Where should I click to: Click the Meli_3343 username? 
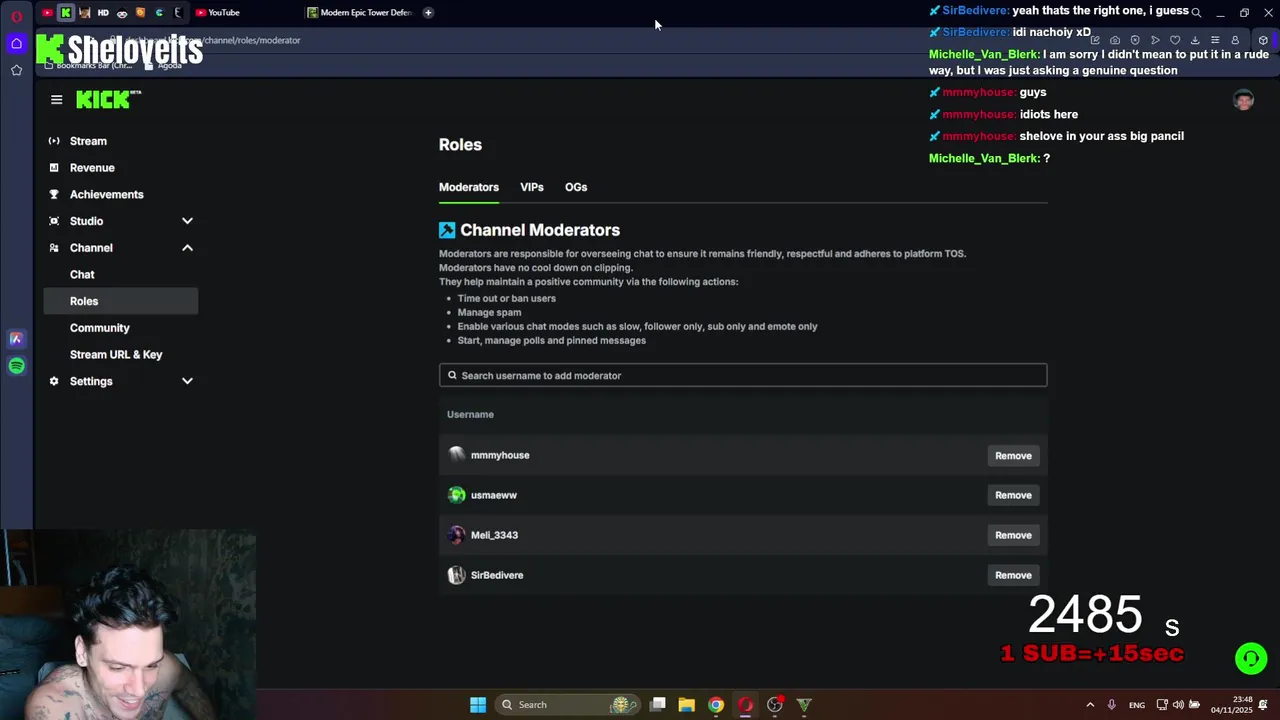point(494,535)
